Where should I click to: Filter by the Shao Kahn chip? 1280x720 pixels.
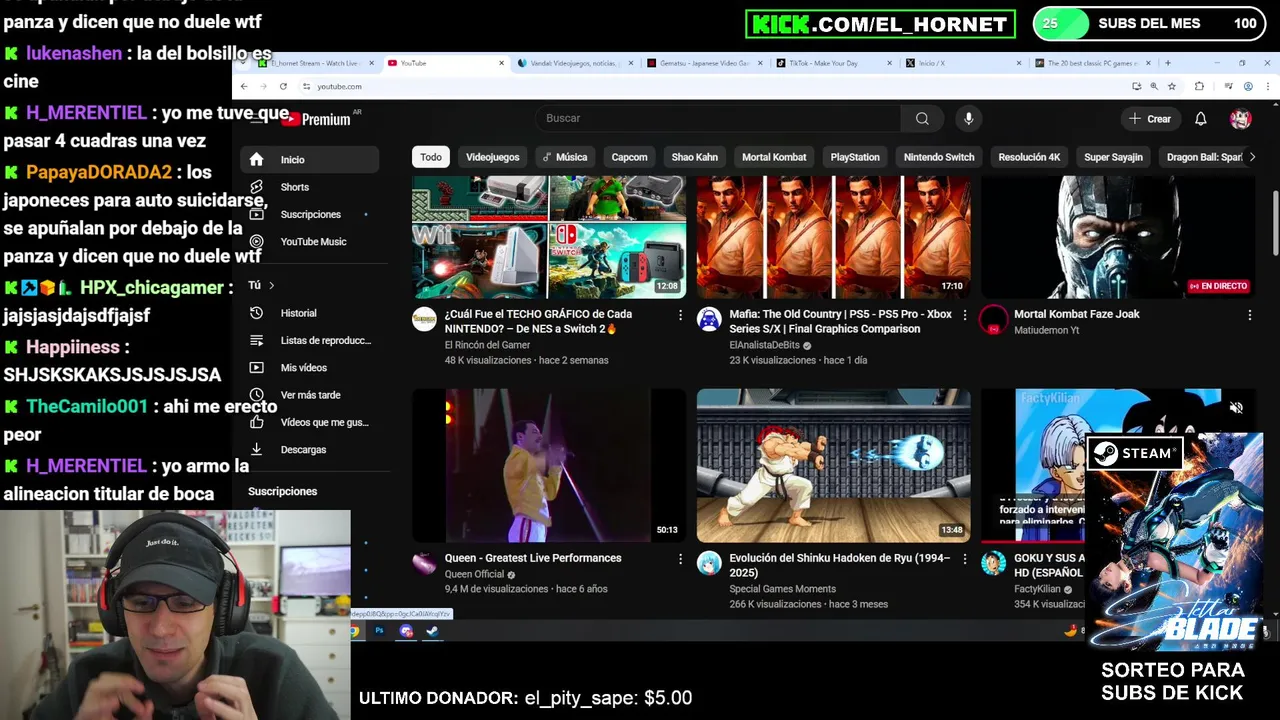[x=695, y=157]
